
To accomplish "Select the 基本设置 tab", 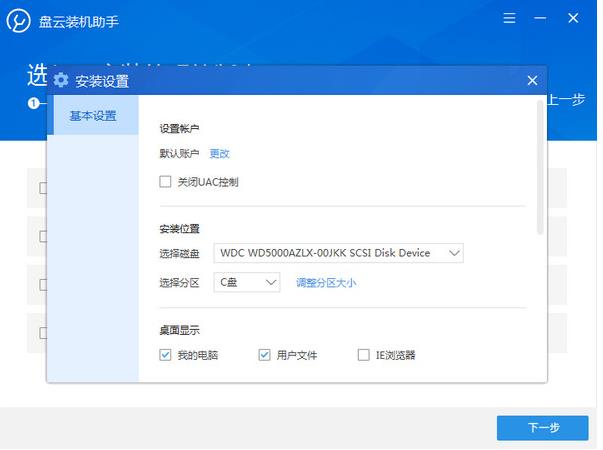I will click(x=93, y=116).
